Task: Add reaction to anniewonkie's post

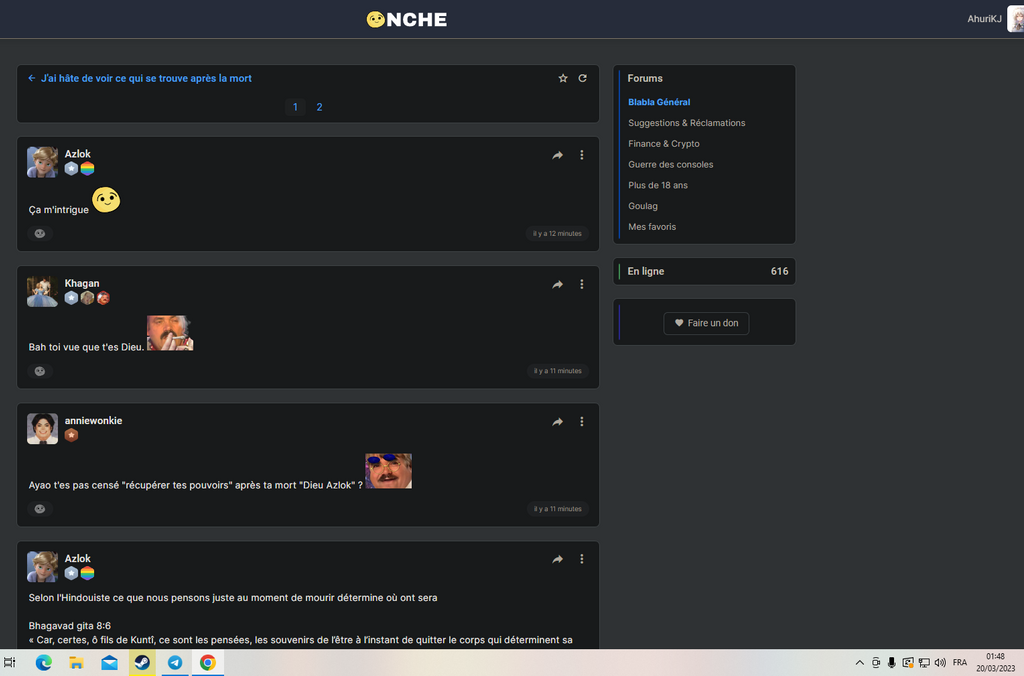Action: tap(40, 509)
